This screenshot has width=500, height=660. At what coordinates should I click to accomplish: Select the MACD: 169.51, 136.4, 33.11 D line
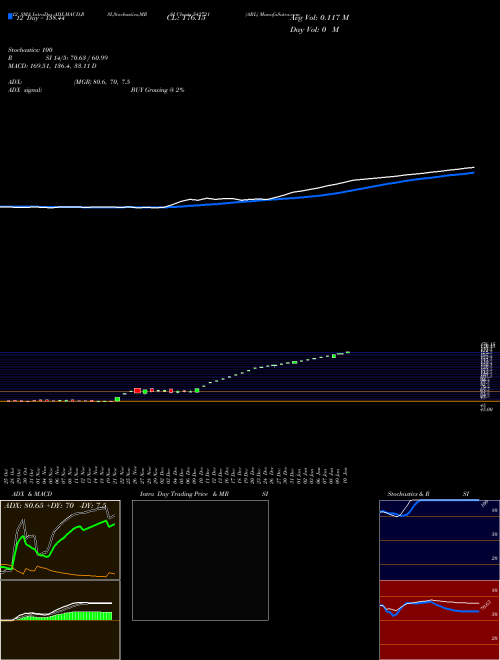pyautogui.click(x=52, y=66)
